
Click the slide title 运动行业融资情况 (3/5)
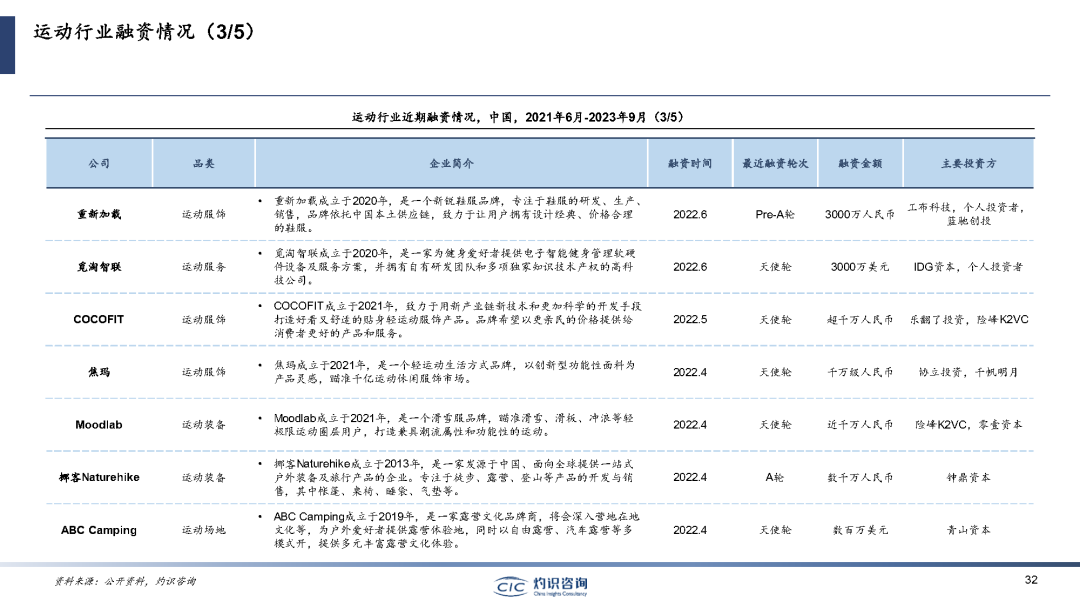pos(143,32)
